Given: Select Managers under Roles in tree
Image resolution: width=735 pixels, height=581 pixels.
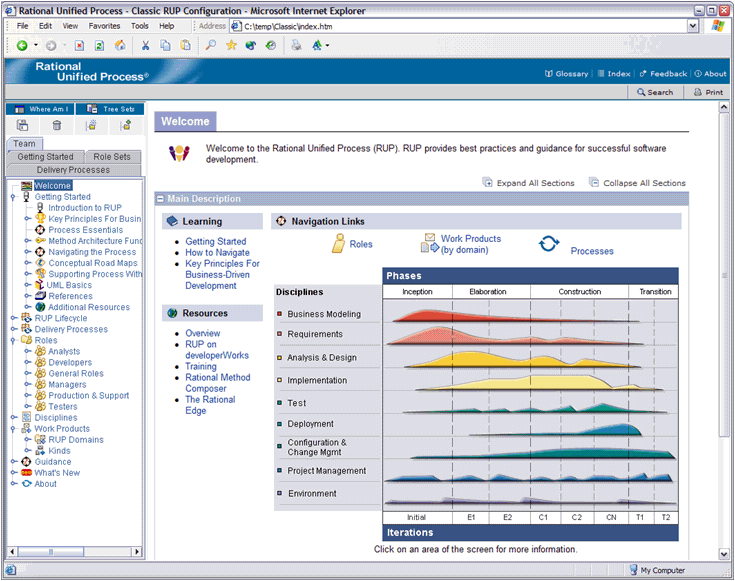Looking at the screenshot, I should [x=68, y=384].
